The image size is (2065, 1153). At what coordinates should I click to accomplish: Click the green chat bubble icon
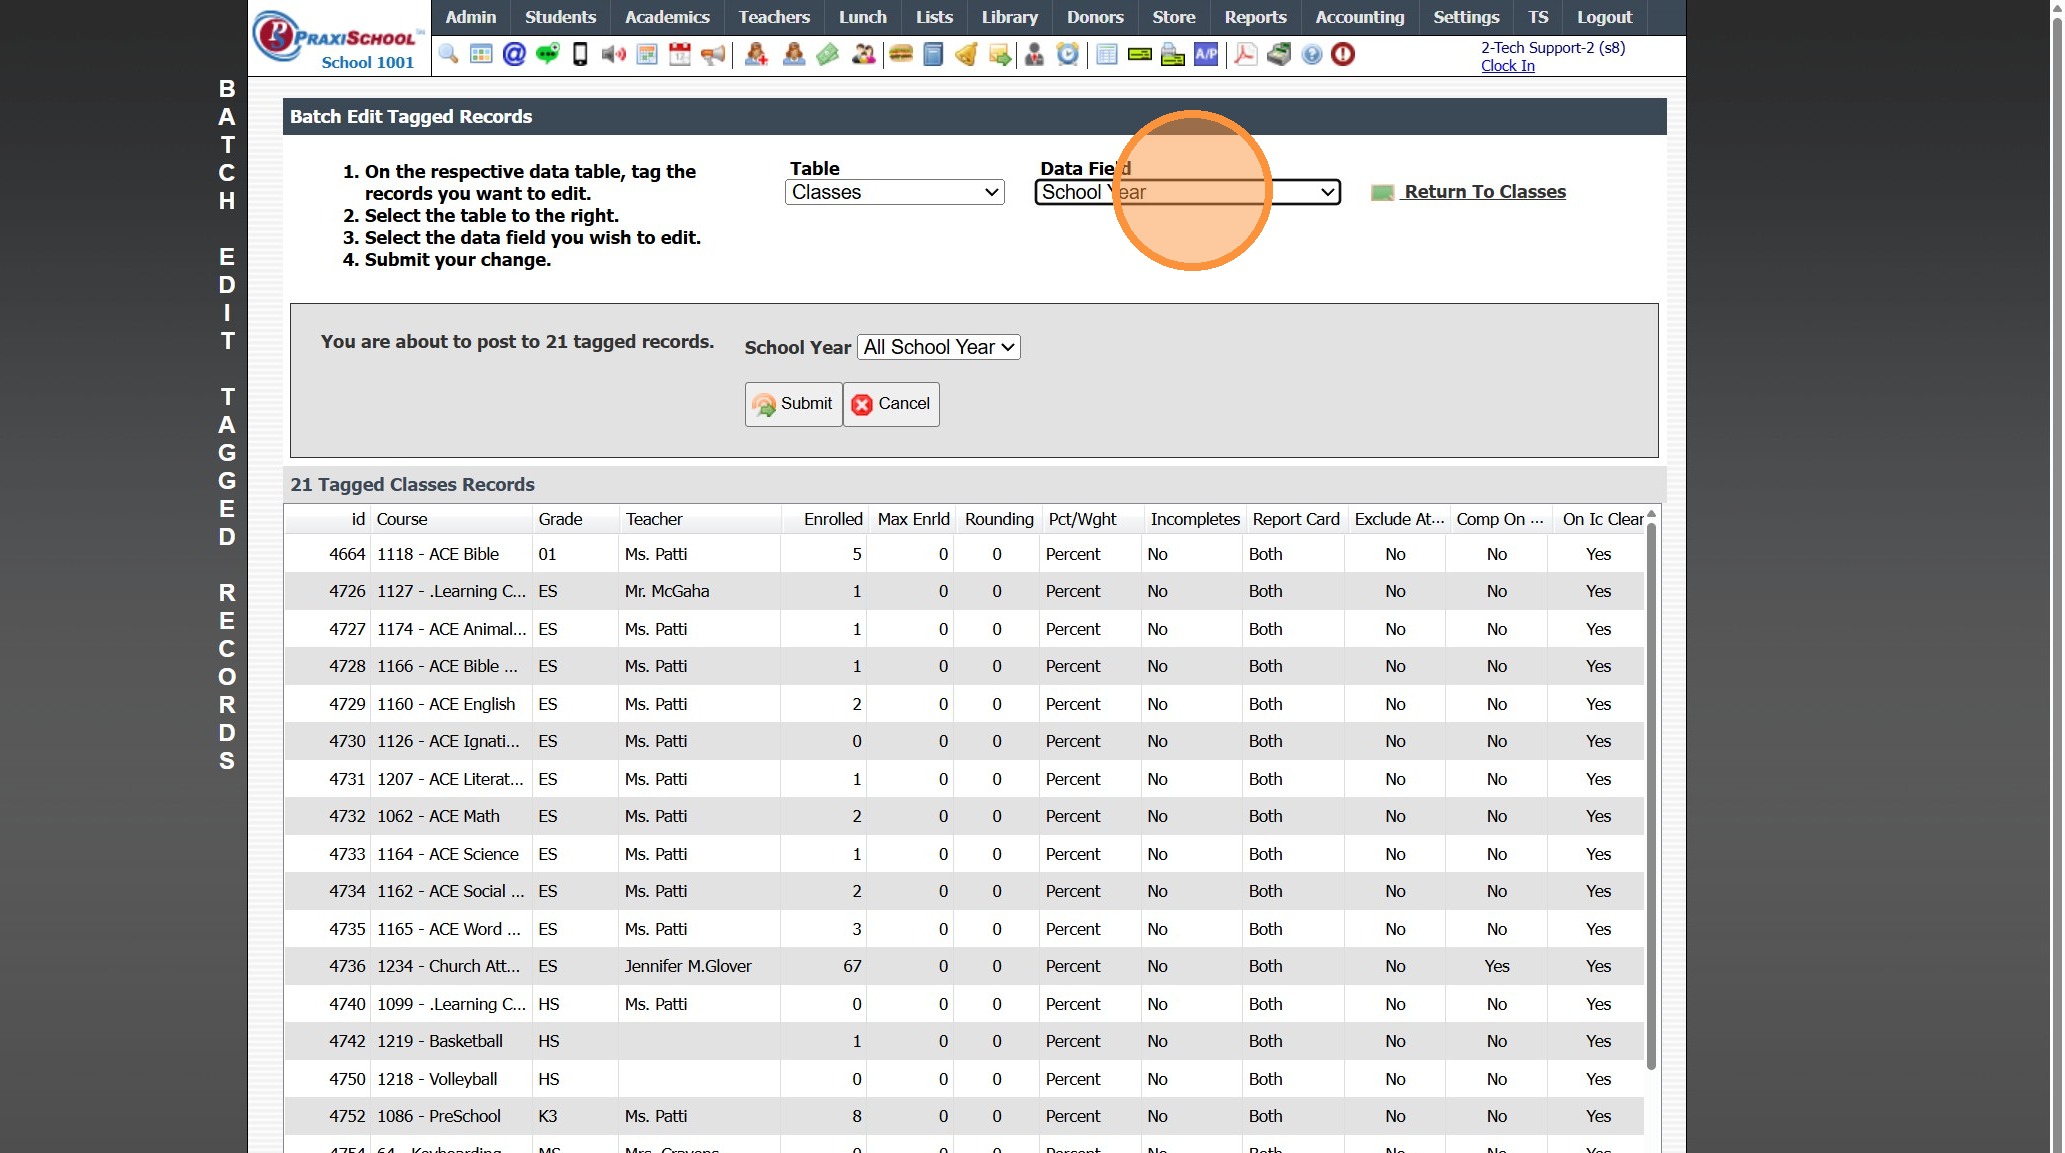tap(547, 54)
